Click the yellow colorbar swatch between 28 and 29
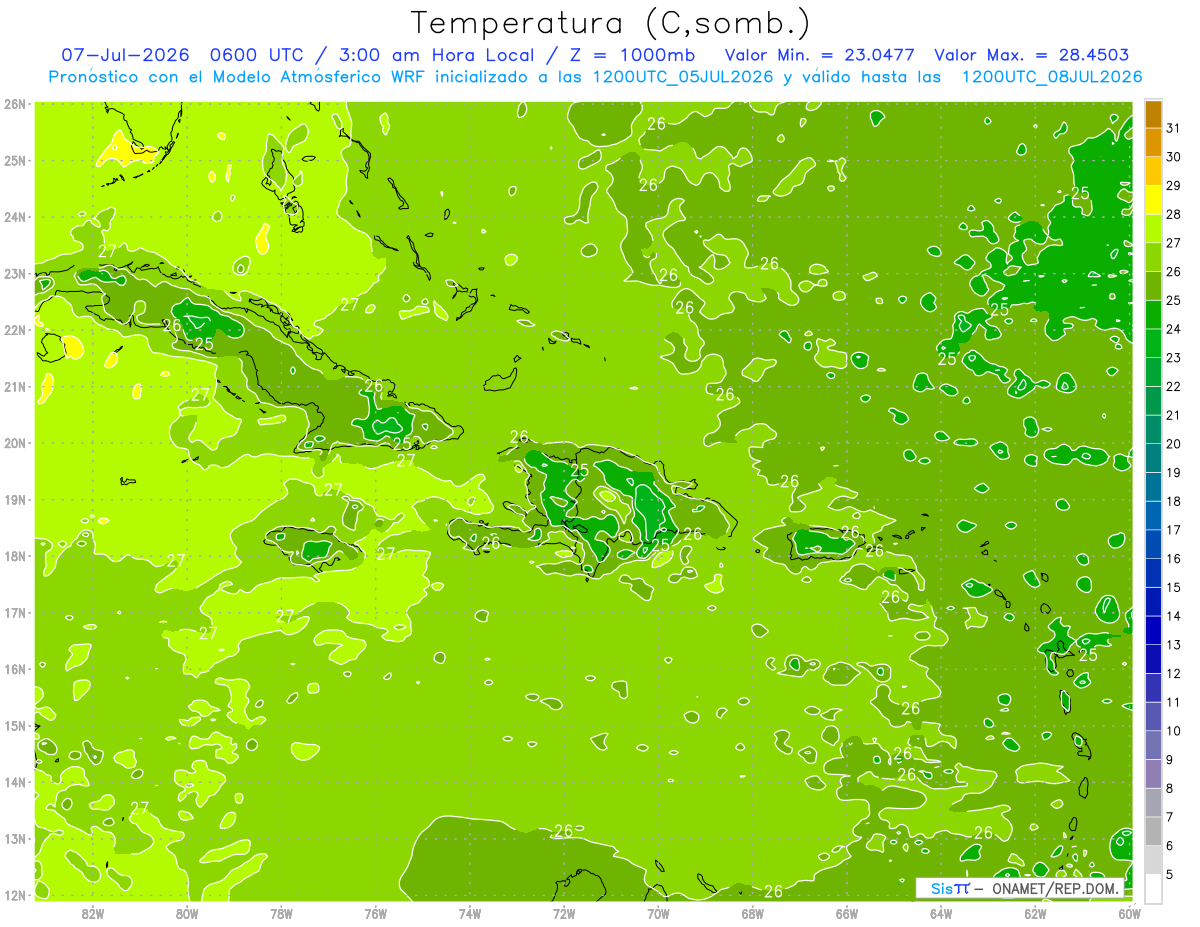Viewport: 1200px width, 927px height. (x=1153, y=200)
